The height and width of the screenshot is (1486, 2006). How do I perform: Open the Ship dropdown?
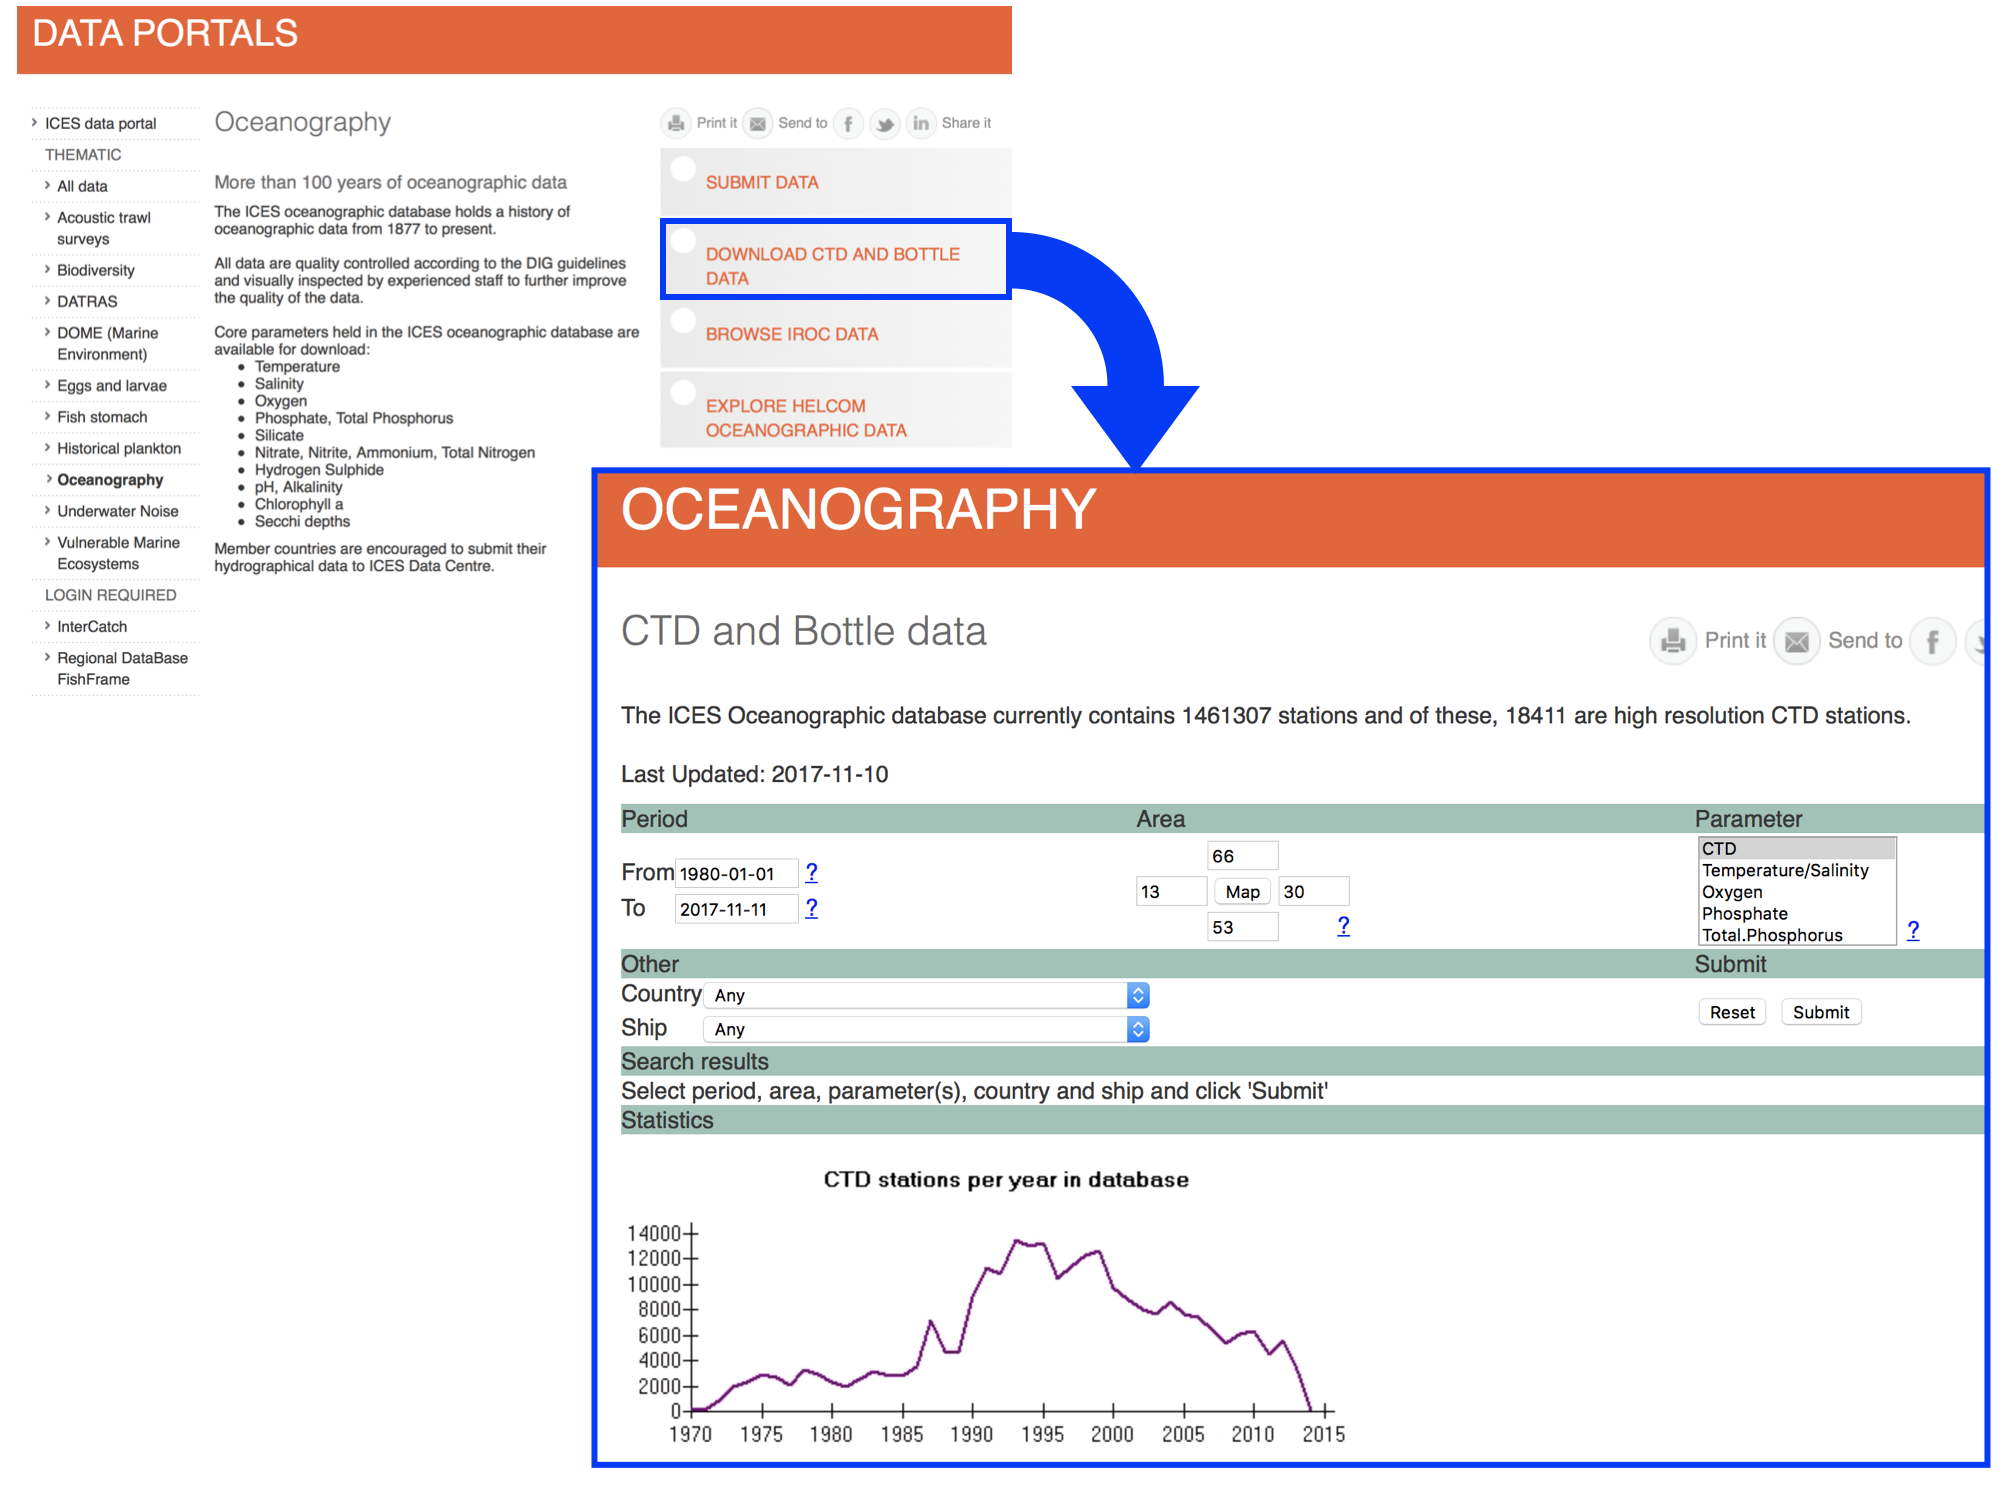[x=926, y=1029]
